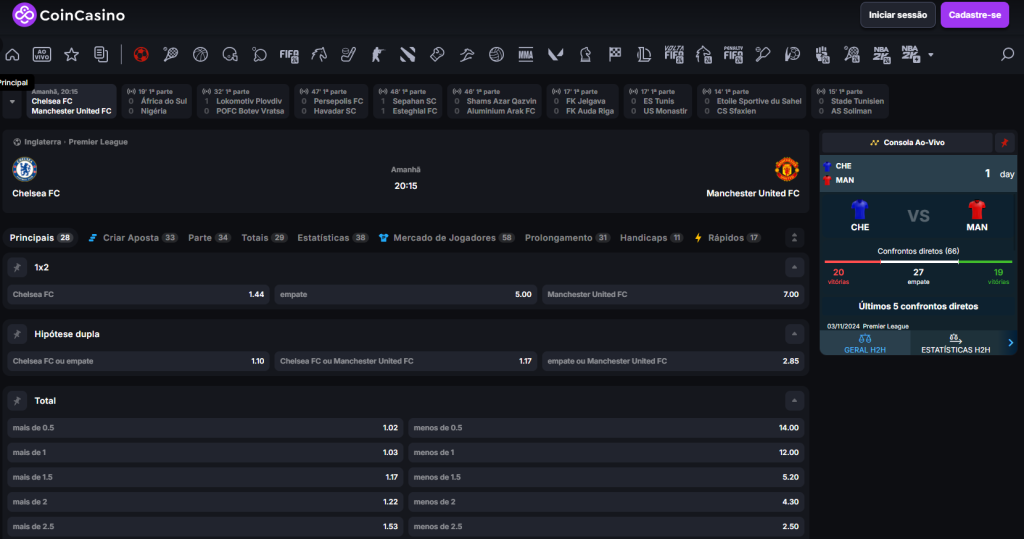Select Chelsea FC ou empate 1.10

tap(138, 361)
